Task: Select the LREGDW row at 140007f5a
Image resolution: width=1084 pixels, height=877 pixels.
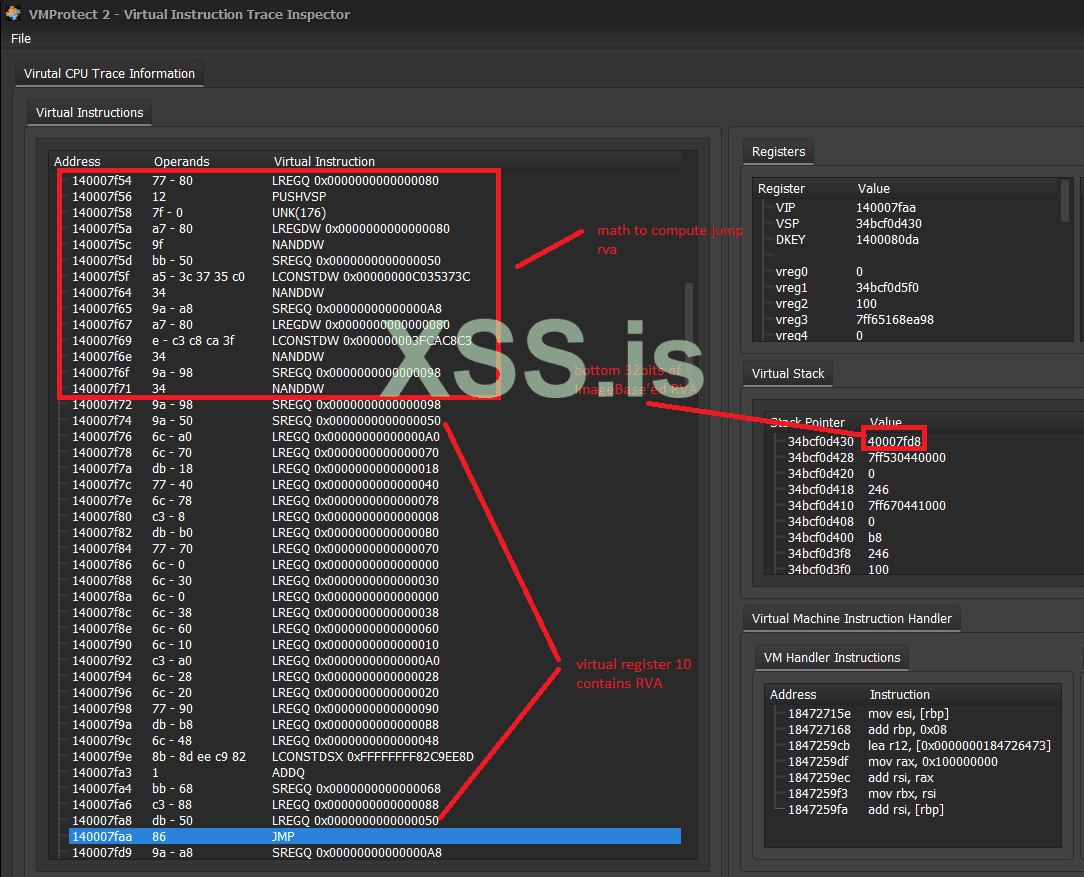Action: 375,228
